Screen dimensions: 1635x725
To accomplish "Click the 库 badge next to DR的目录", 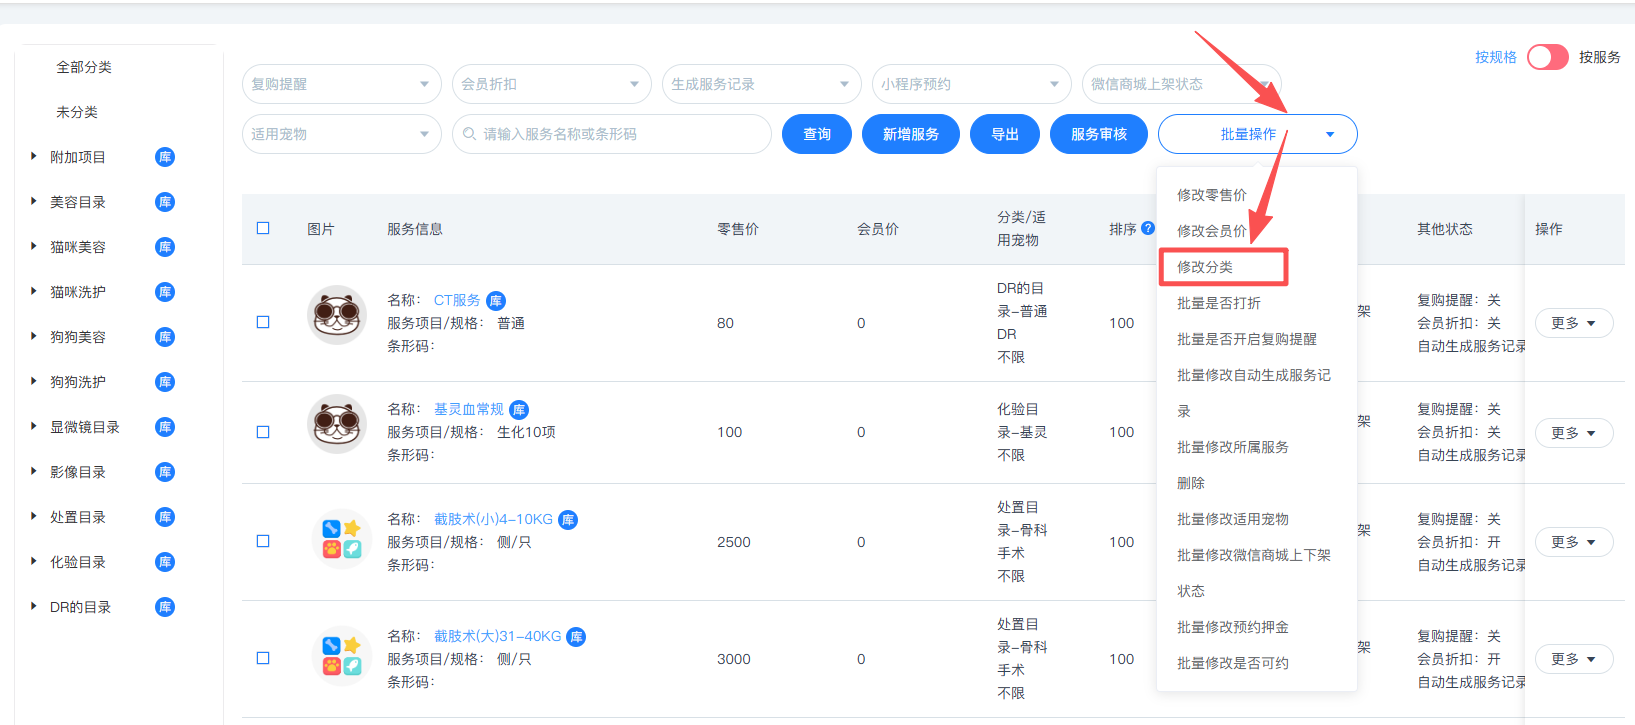I will pos(165,607).
